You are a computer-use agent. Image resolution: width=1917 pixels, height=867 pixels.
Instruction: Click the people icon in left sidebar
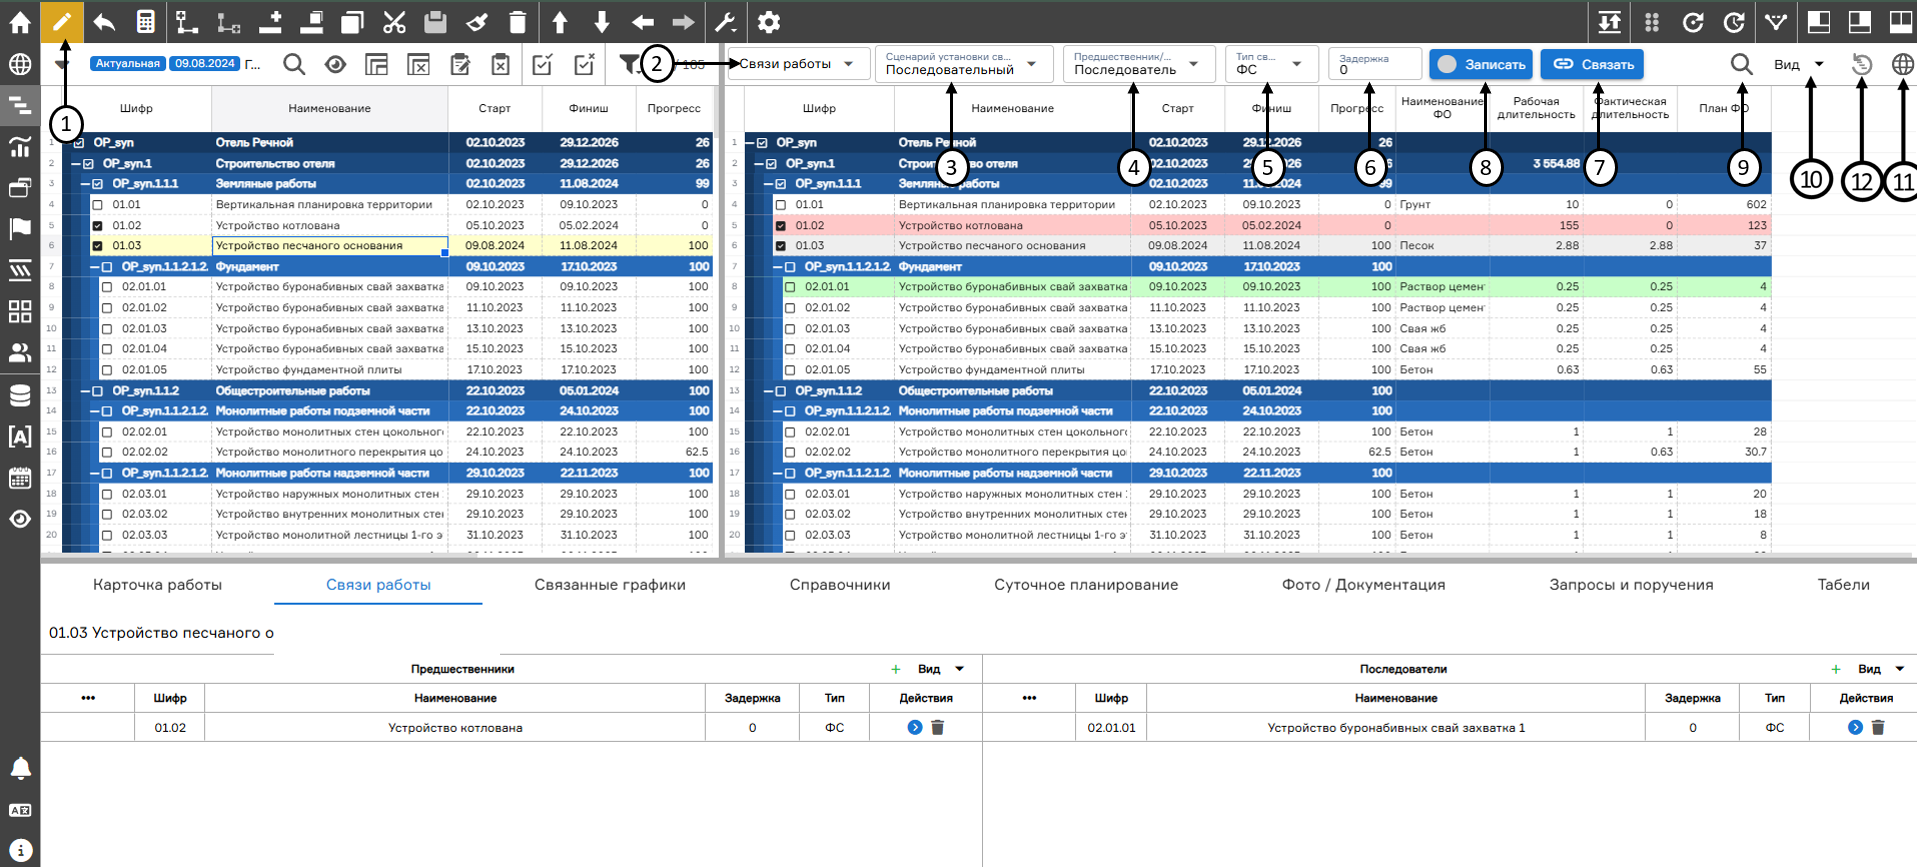point(20,353)
